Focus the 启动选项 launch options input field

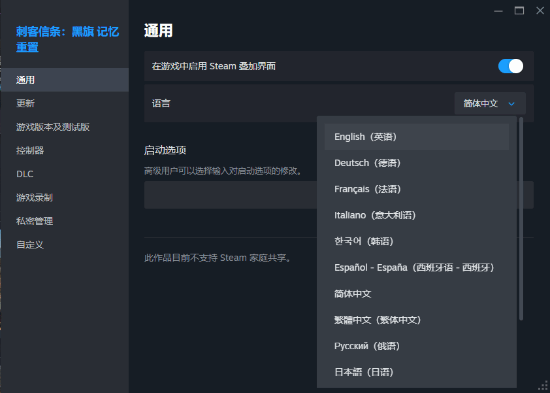230,195
